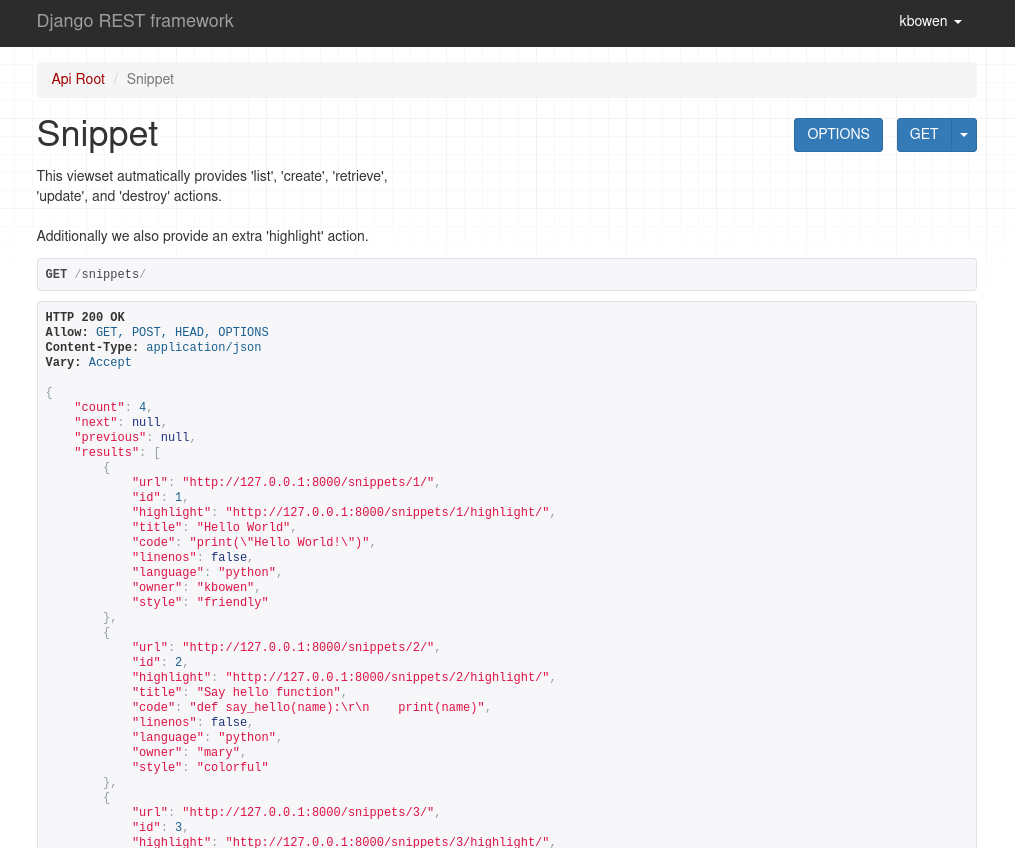This screenshot has height=848, width=1015.
Task: Click the Vary Accept header value
Action: [x=109, y=362]
